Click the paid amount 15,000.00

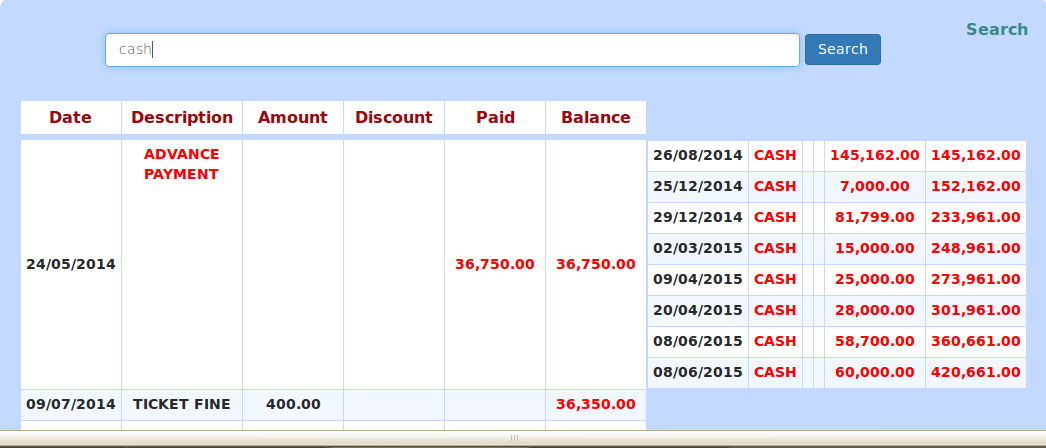pos(875,248)
